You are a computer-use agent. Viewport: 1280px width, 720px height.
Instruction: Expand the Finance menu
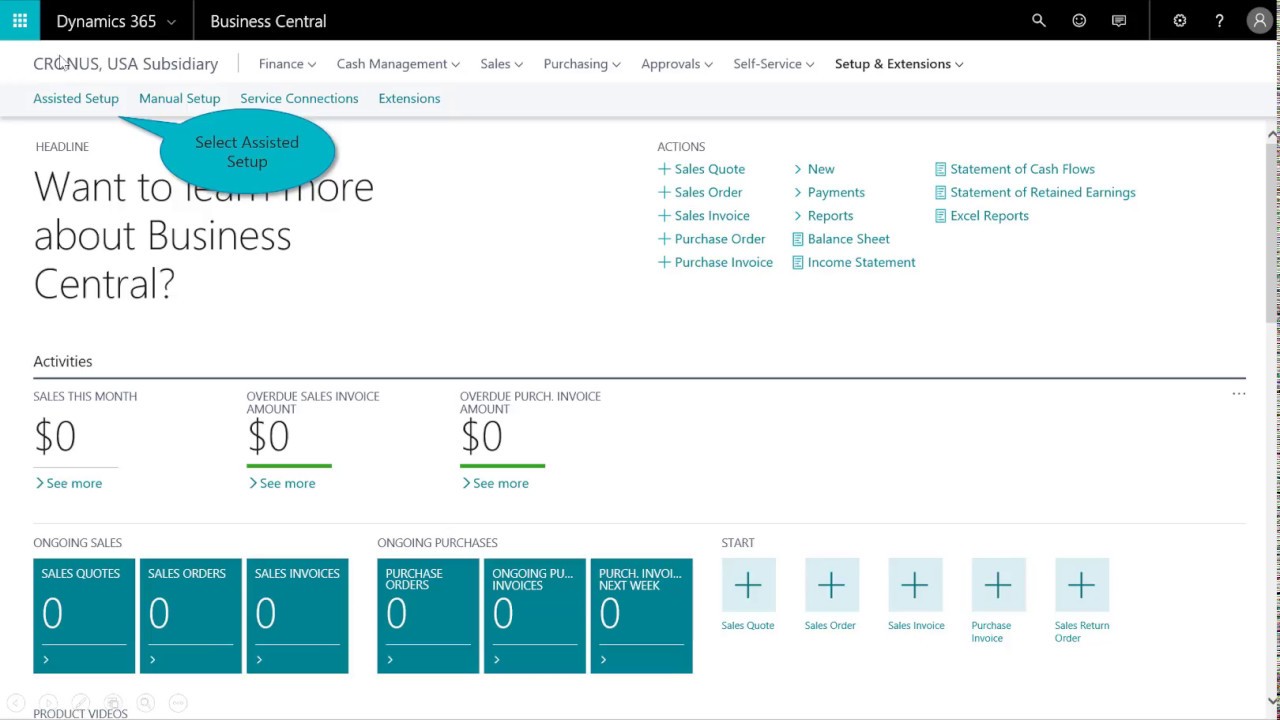coord(287,64)
